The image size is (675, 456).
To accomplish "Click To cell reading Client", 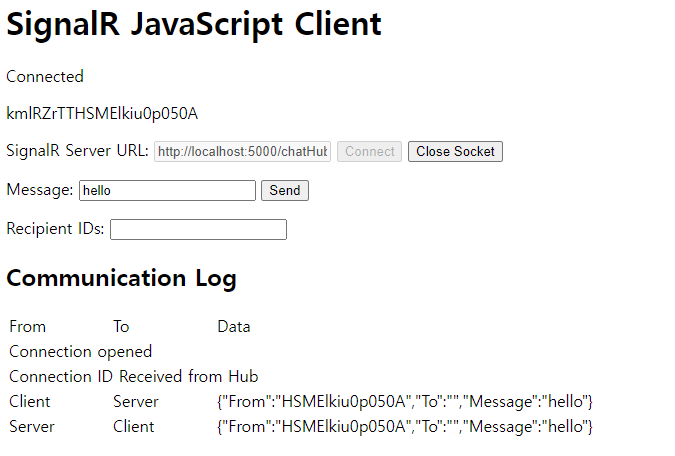I will pyautogui.click(x=133, y=427).
